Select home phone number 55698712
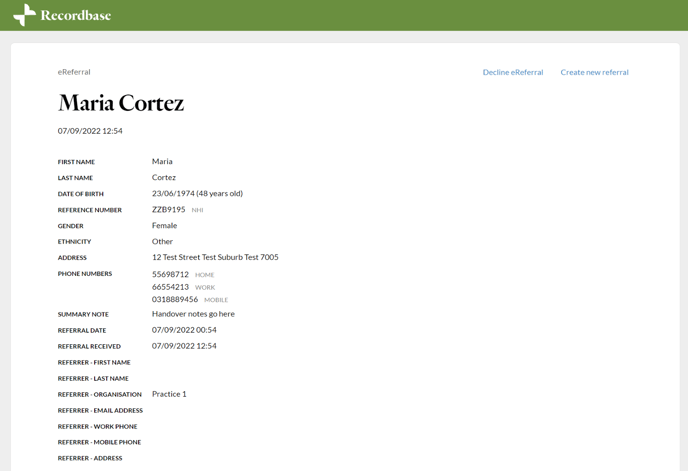The image size is (688, 471). coord(170,274)
